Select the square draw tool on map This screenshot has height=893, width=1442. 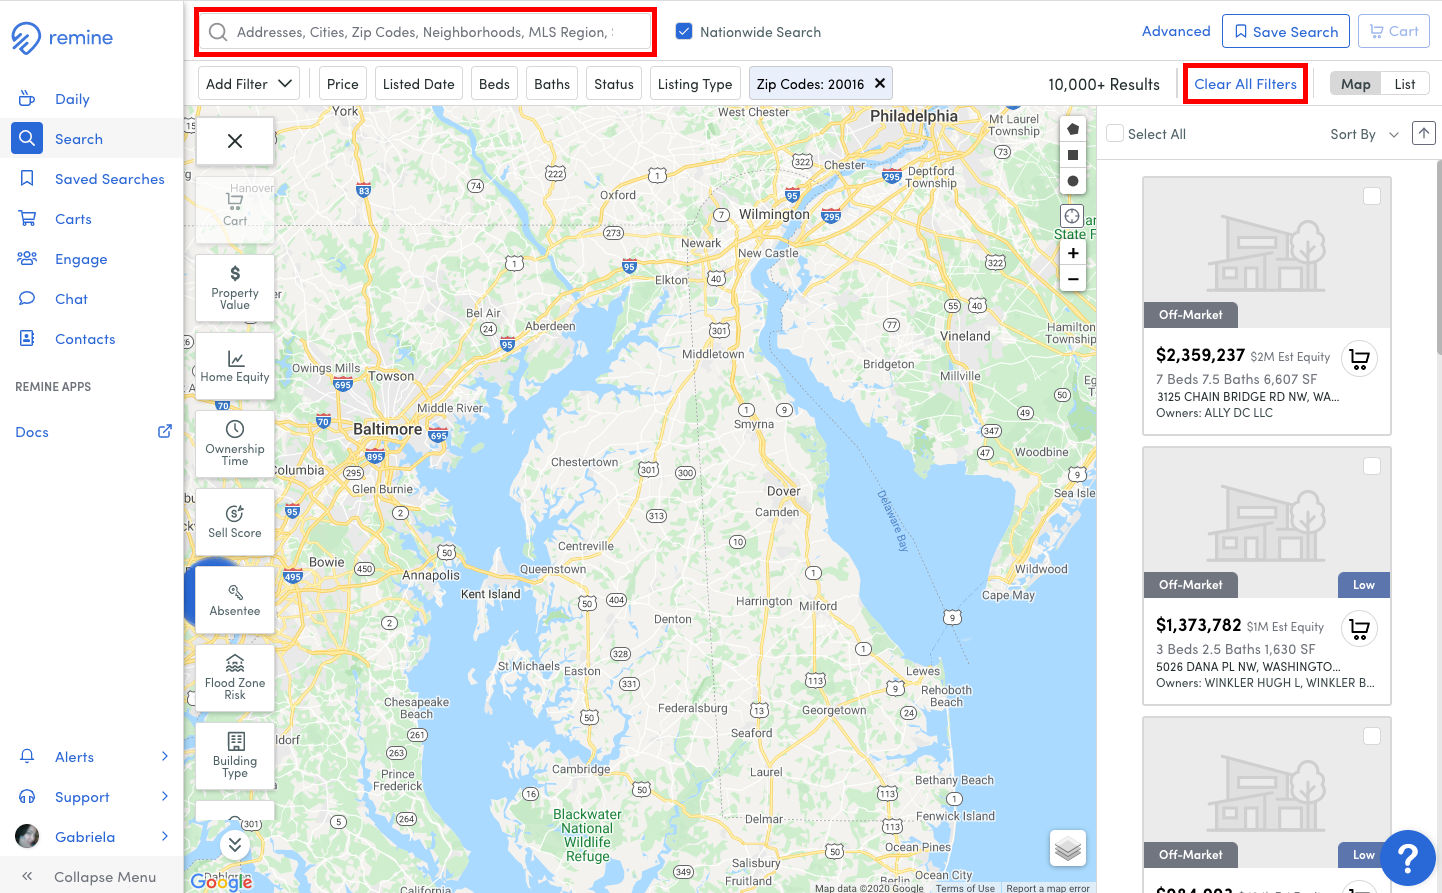pos(1073,155)
